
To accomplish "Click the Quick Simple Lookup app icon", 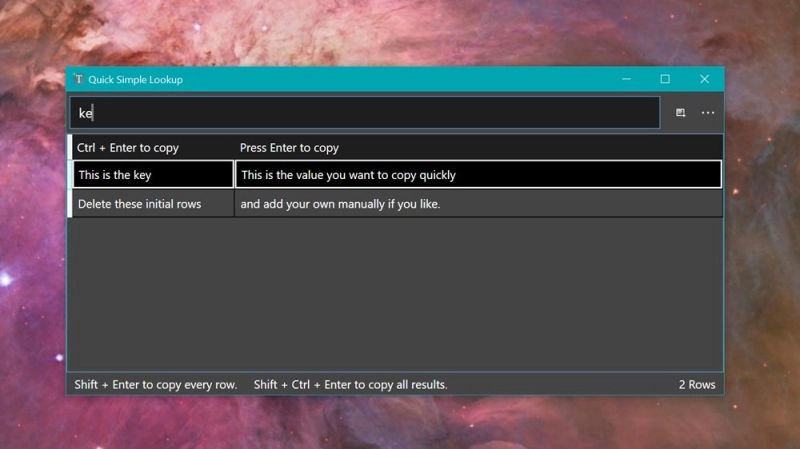I will tap(79, 79).
